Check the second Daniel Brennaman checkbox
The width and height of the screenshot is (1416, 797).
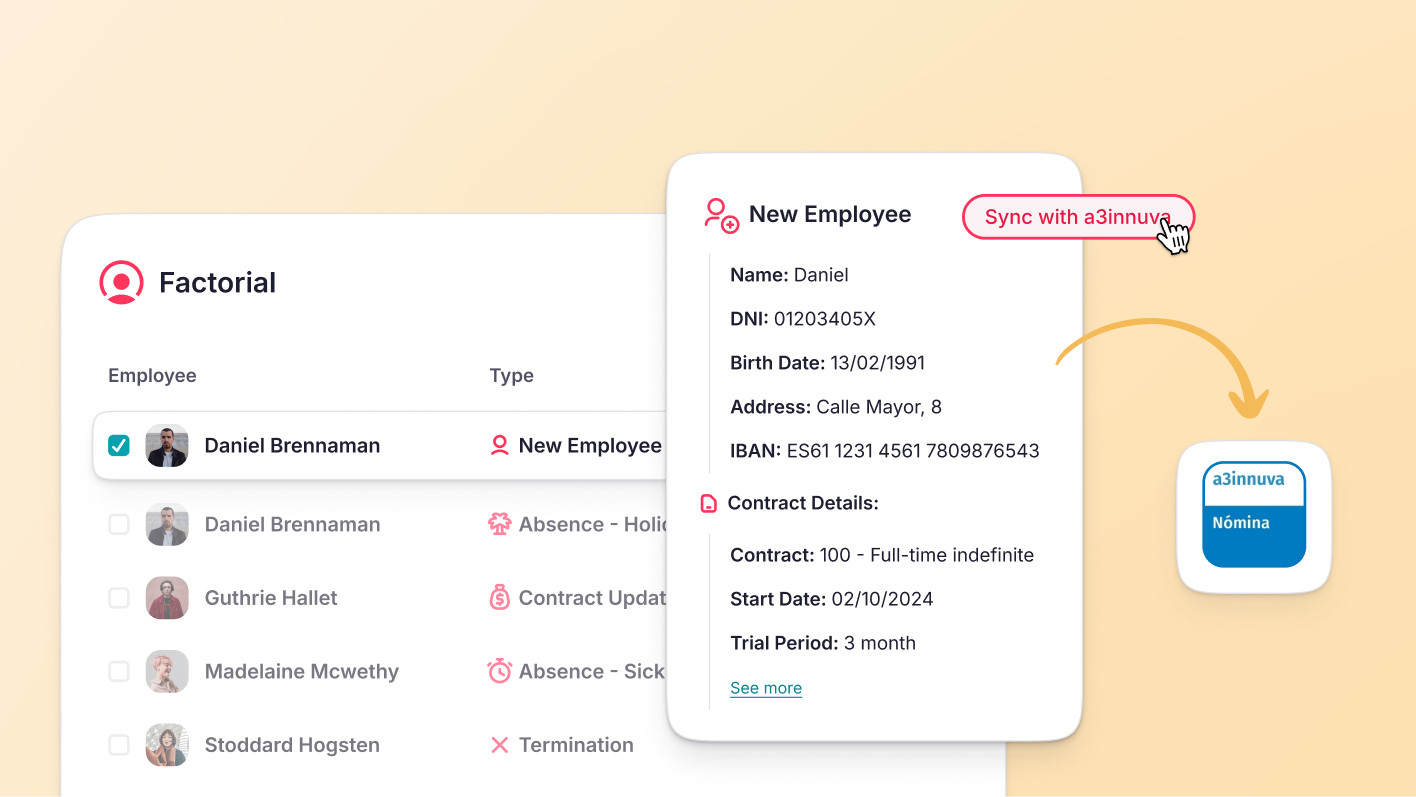(119, 524)
